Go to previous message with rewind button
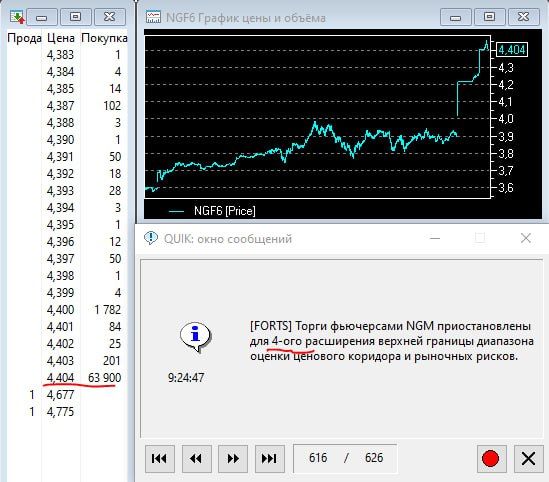549x482 pixels. (196, 458)
